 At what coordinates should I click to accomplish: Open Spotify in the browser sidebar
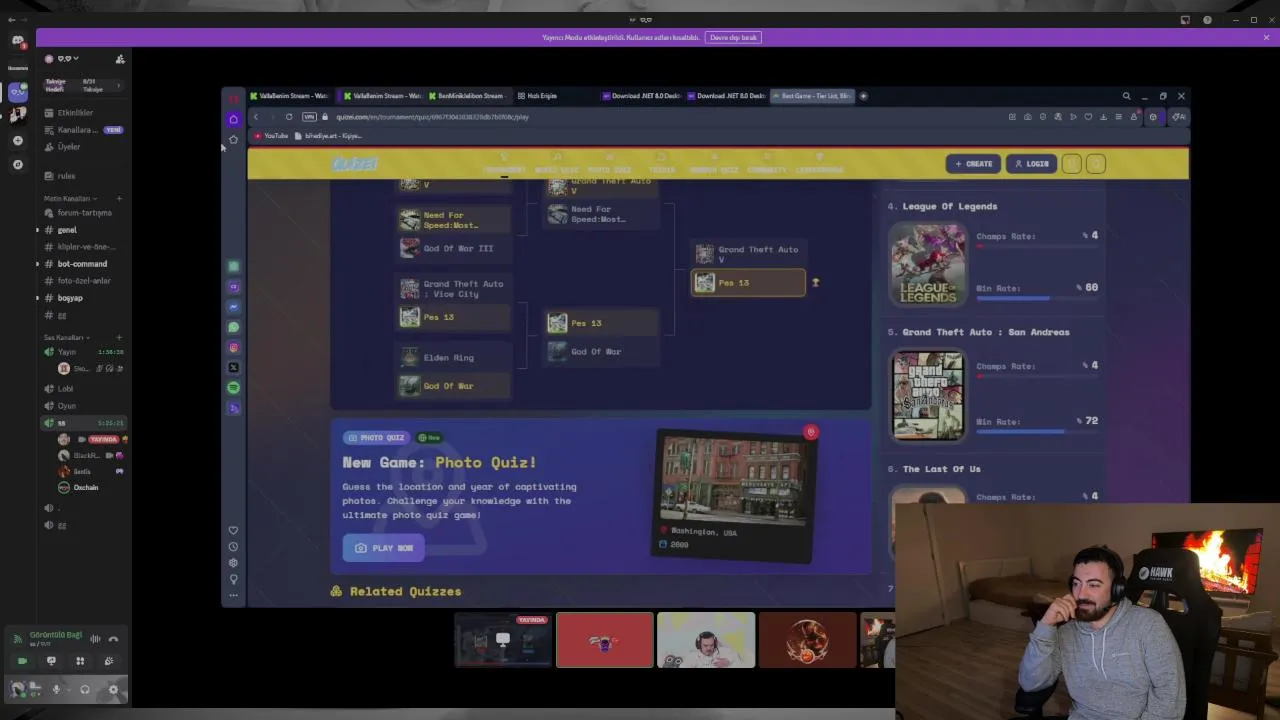[233, 387]
